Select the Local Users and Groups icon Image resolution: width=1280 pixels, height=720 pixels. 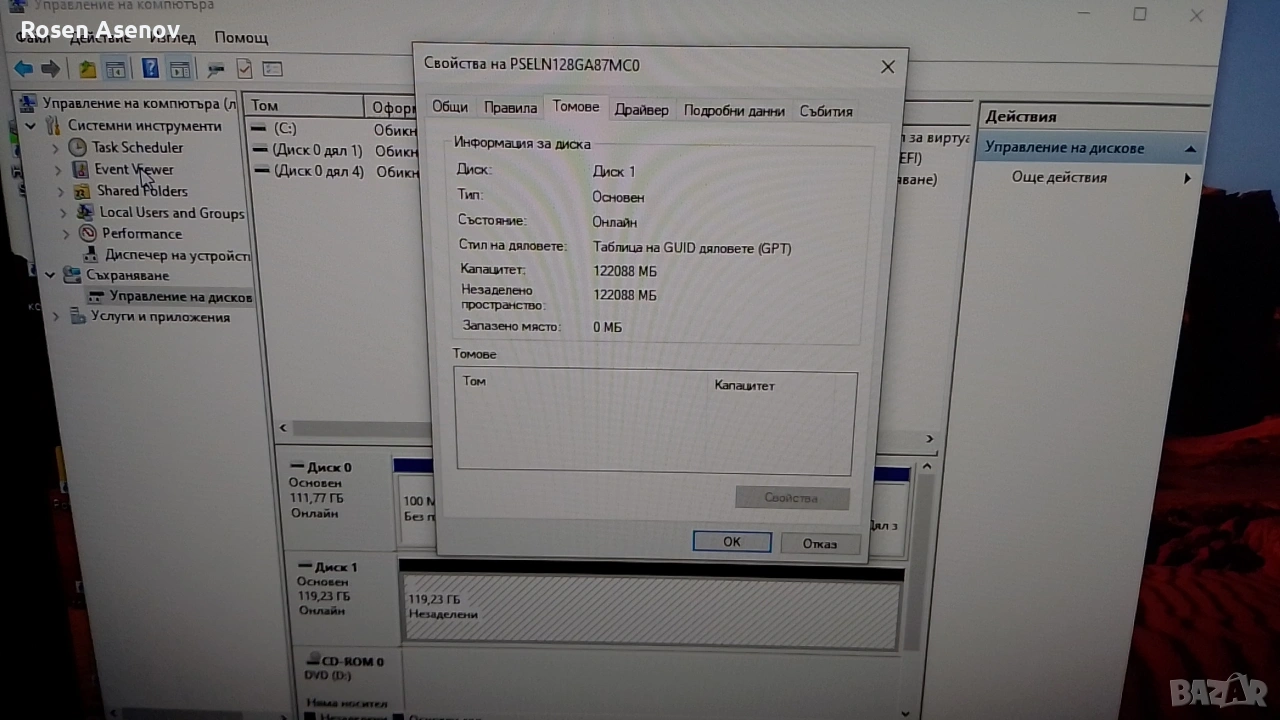(86, 212)
